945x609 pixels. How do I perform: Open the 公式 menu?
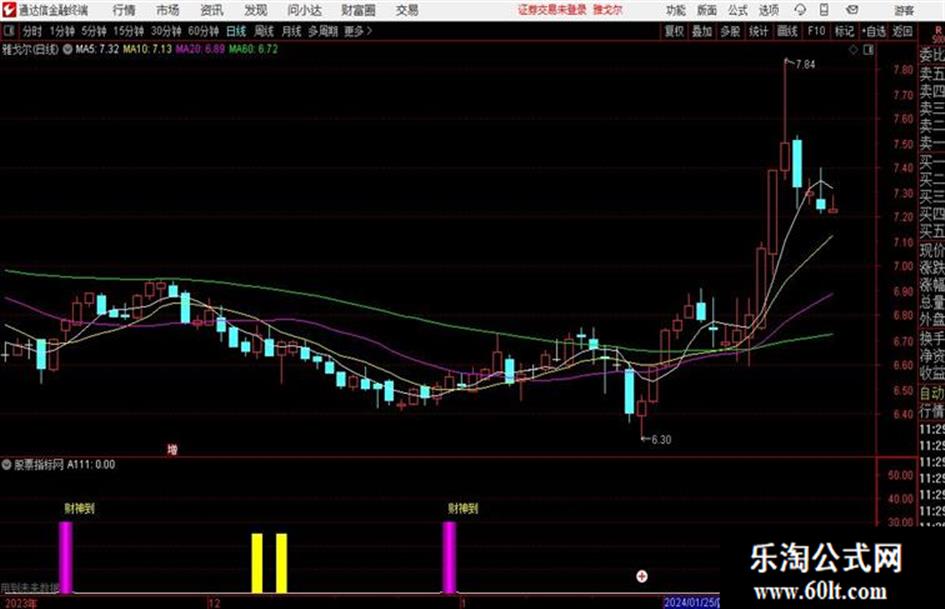tap(738, 10)
